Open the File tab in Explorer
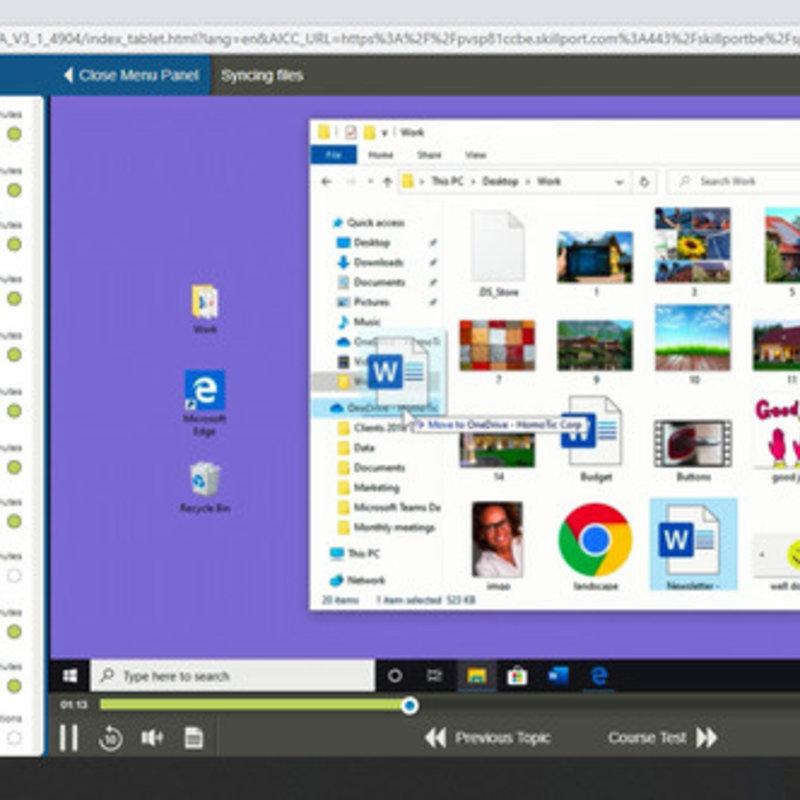 coord(334,155)
